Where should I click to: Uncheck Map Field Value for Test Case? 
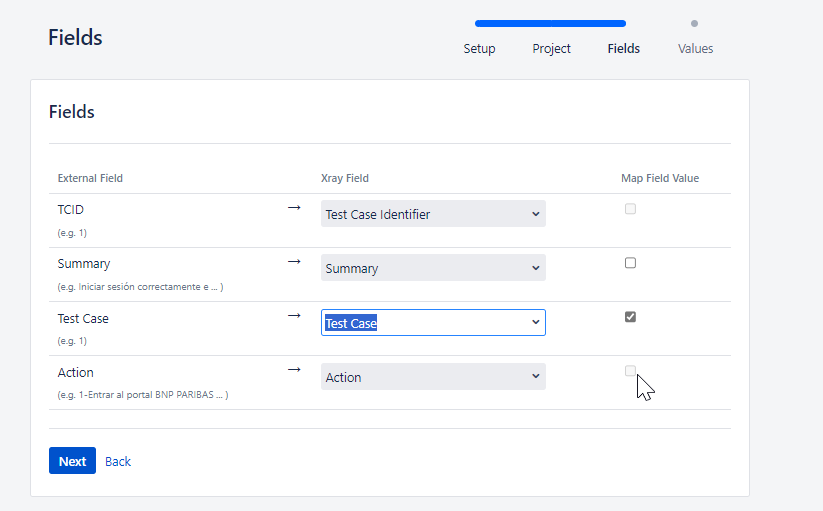pos(630,317)
